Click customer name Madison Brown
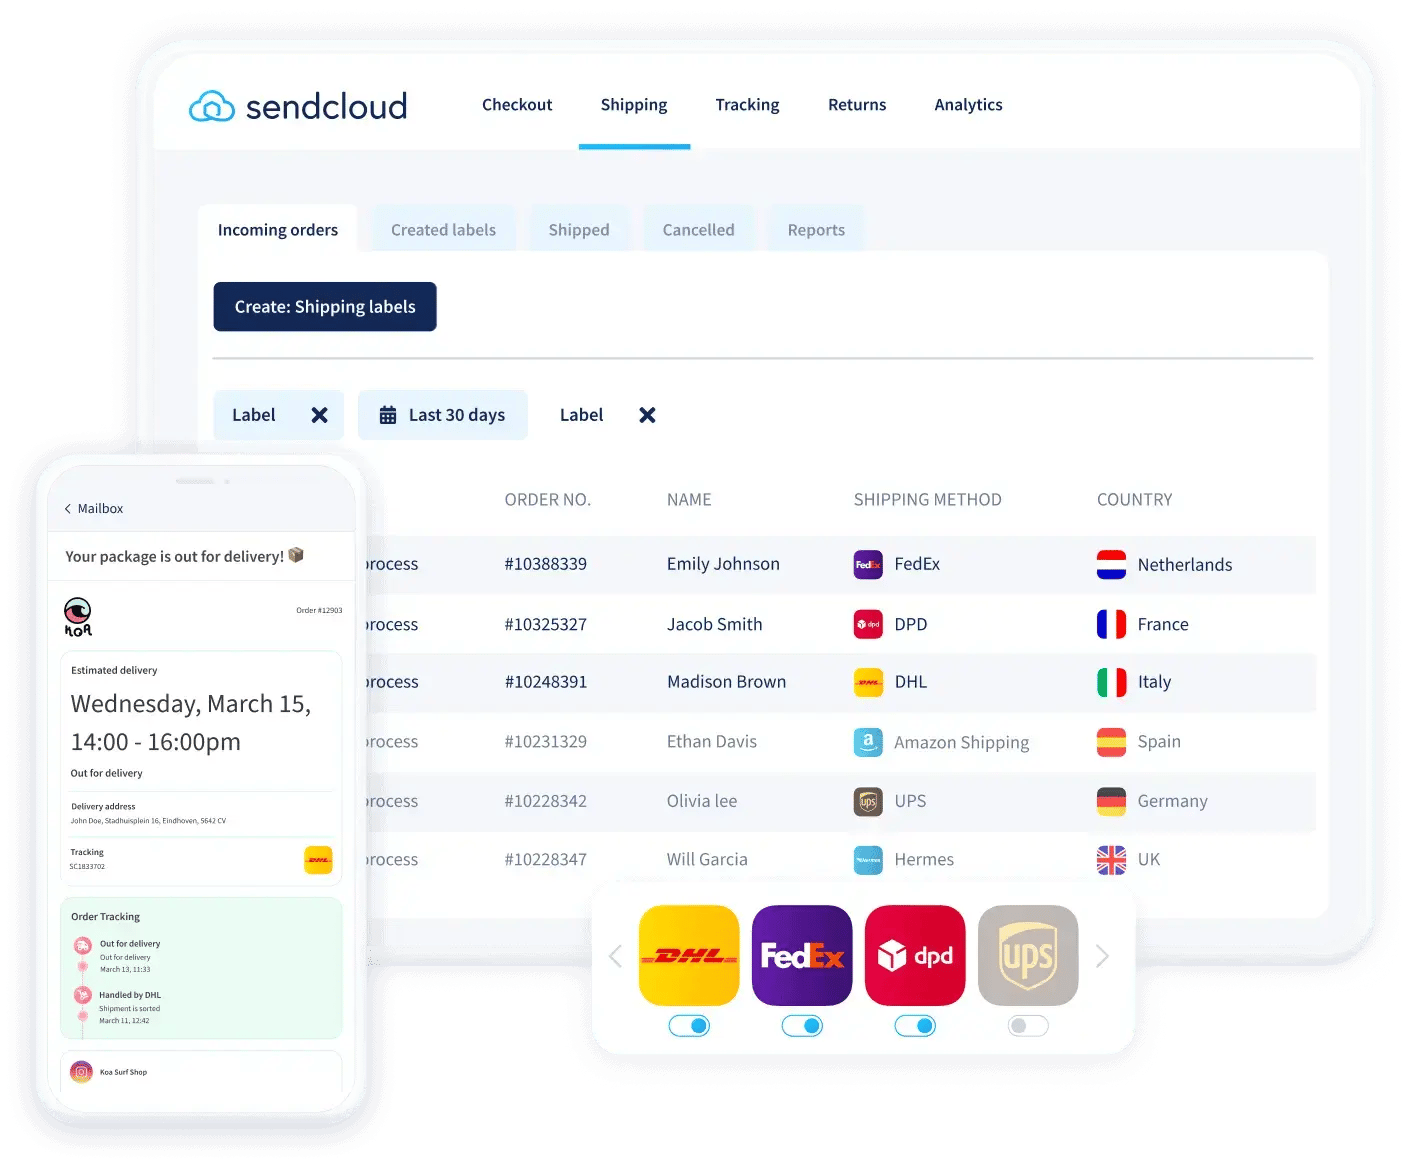The width and height of the screenshot is (1412, 1166). 726,682
